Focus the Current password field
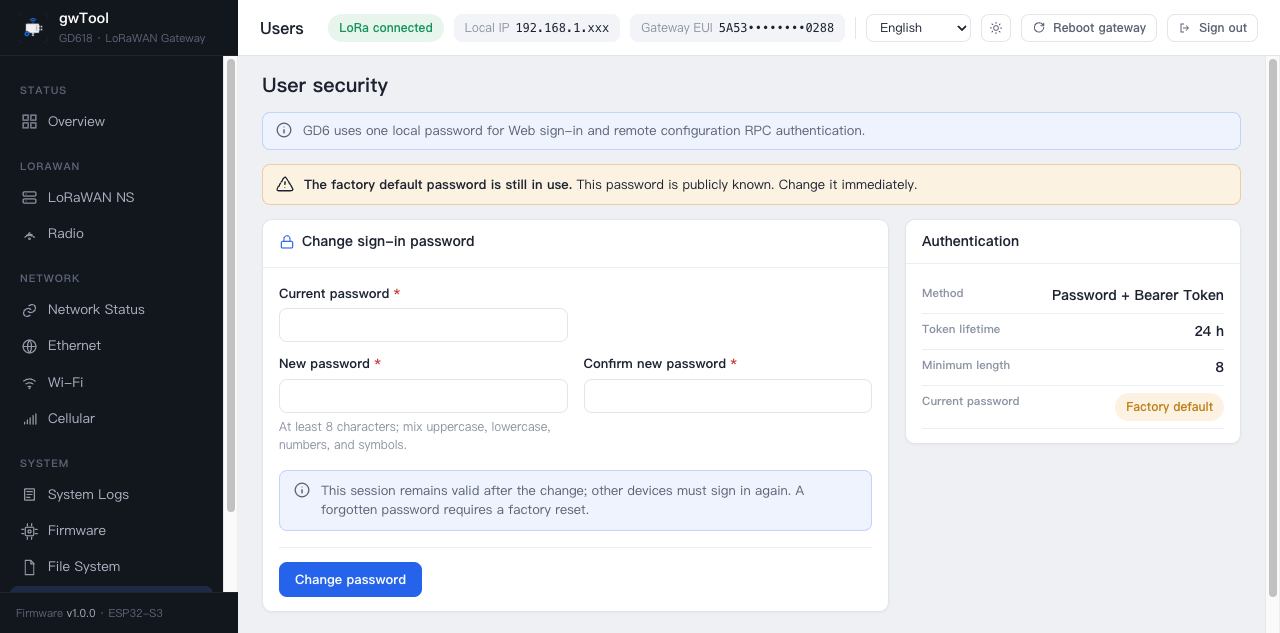 423,325
